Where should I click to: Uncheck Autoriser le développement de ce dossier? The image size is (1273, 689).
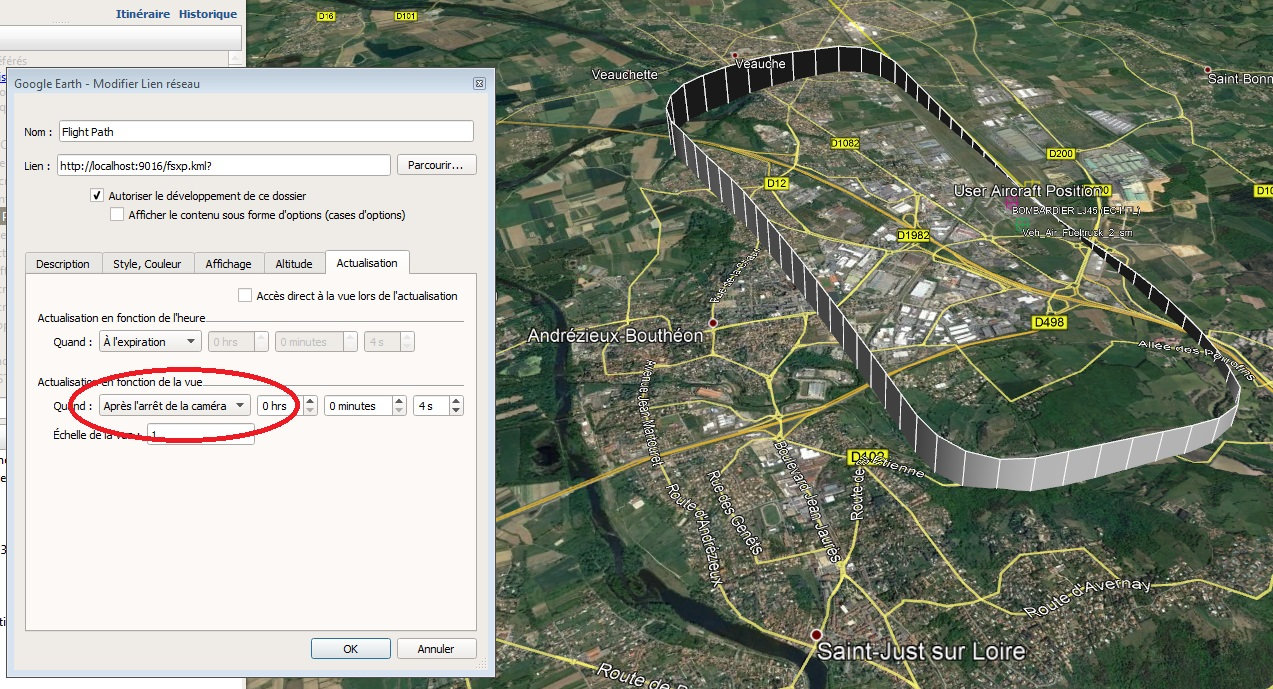click(x=97, y=196)
